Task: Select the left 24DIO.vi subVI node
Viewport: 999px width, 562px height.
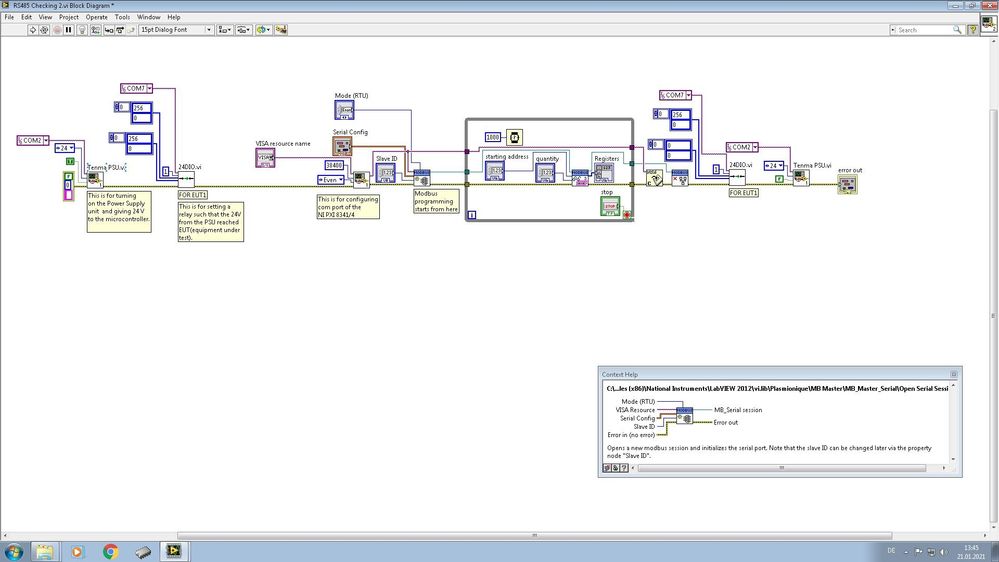Action: (x=186, y=179)
